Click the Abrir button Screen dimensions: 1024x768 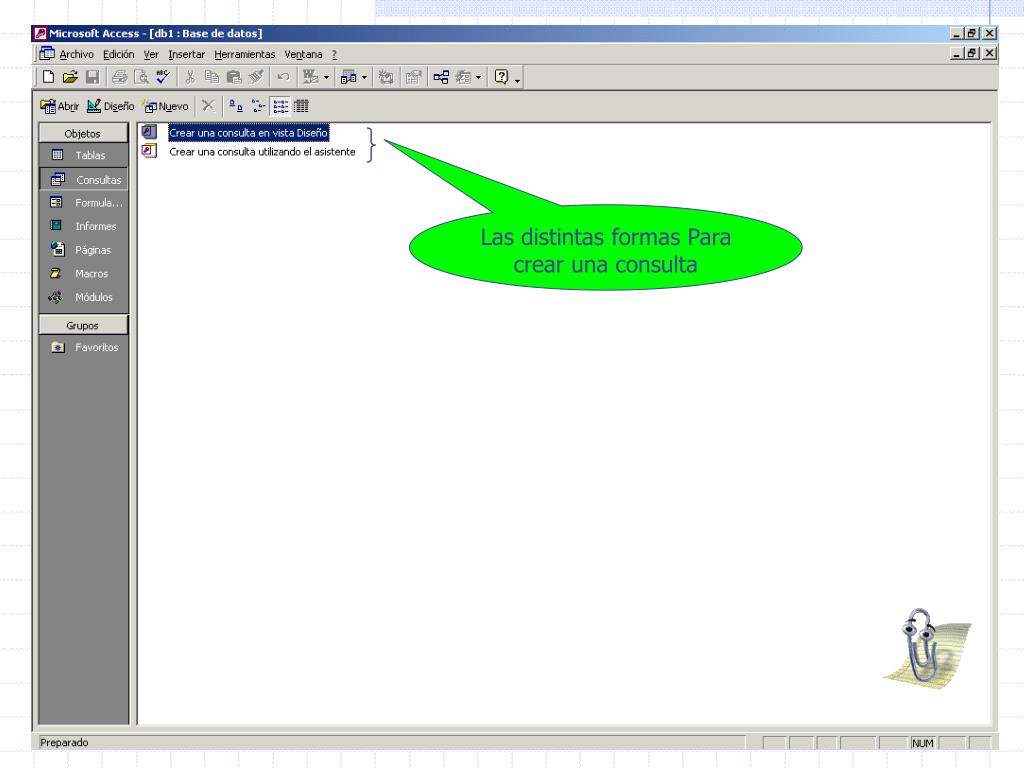59,106
